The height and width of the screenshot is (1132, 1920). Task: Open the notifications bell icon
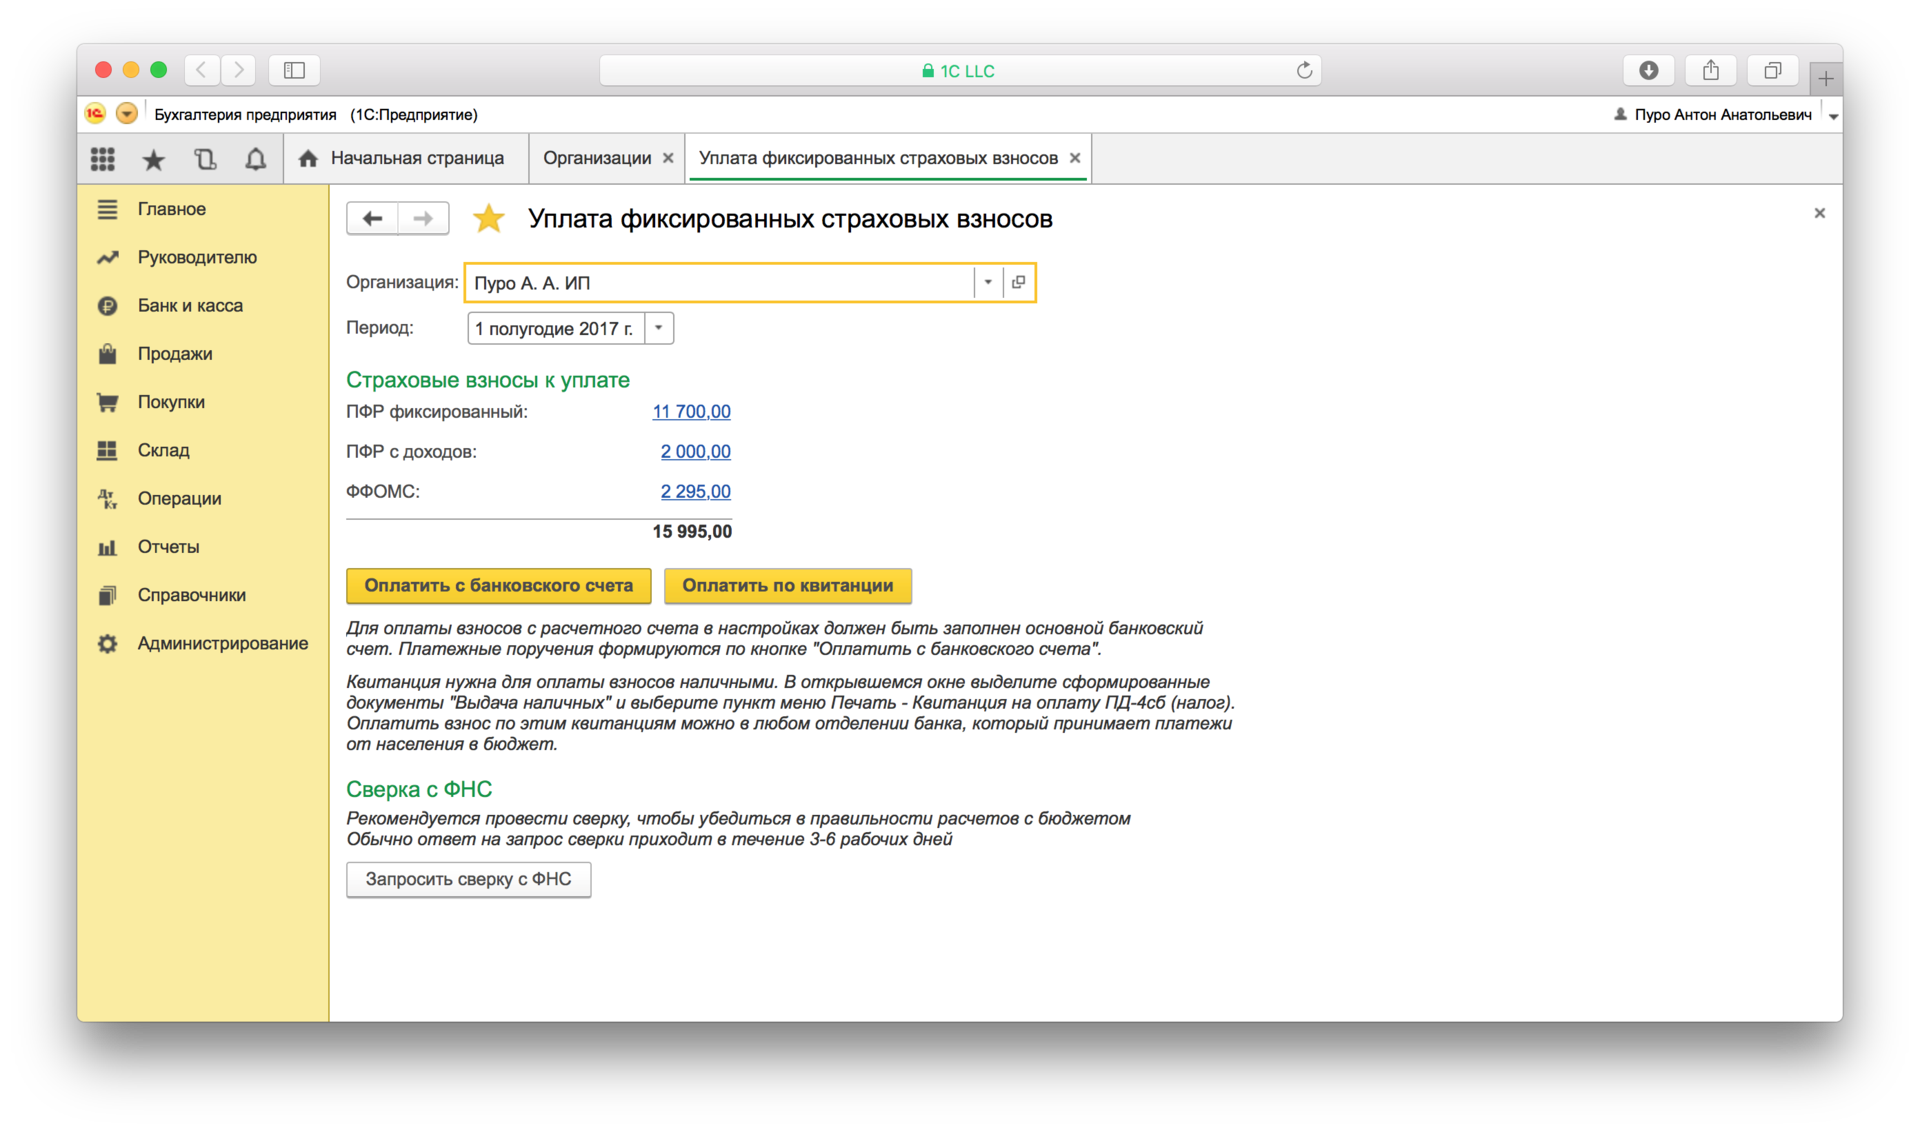coord(256,159)
